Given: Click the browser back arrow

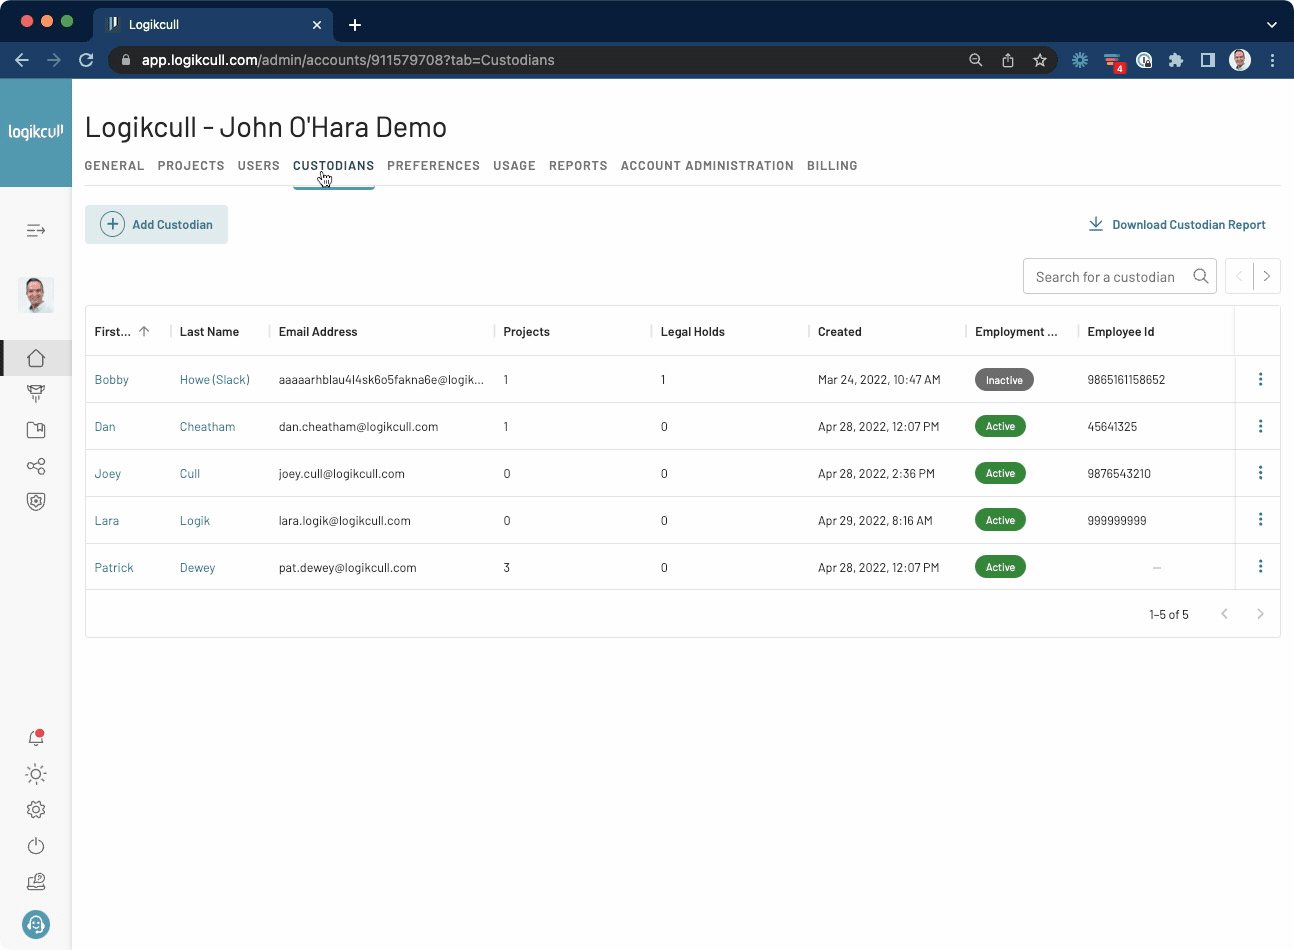Looking at the screenshot, I should point(22,60).
